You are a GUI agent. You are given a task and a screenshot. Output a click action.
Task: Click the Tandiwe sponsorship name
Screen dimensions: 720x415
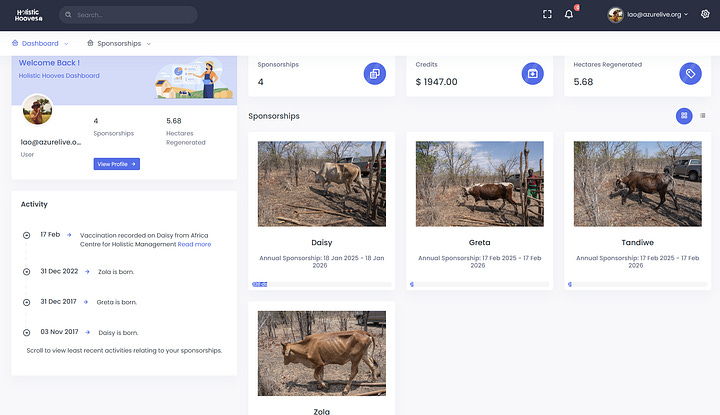(637, 242)
